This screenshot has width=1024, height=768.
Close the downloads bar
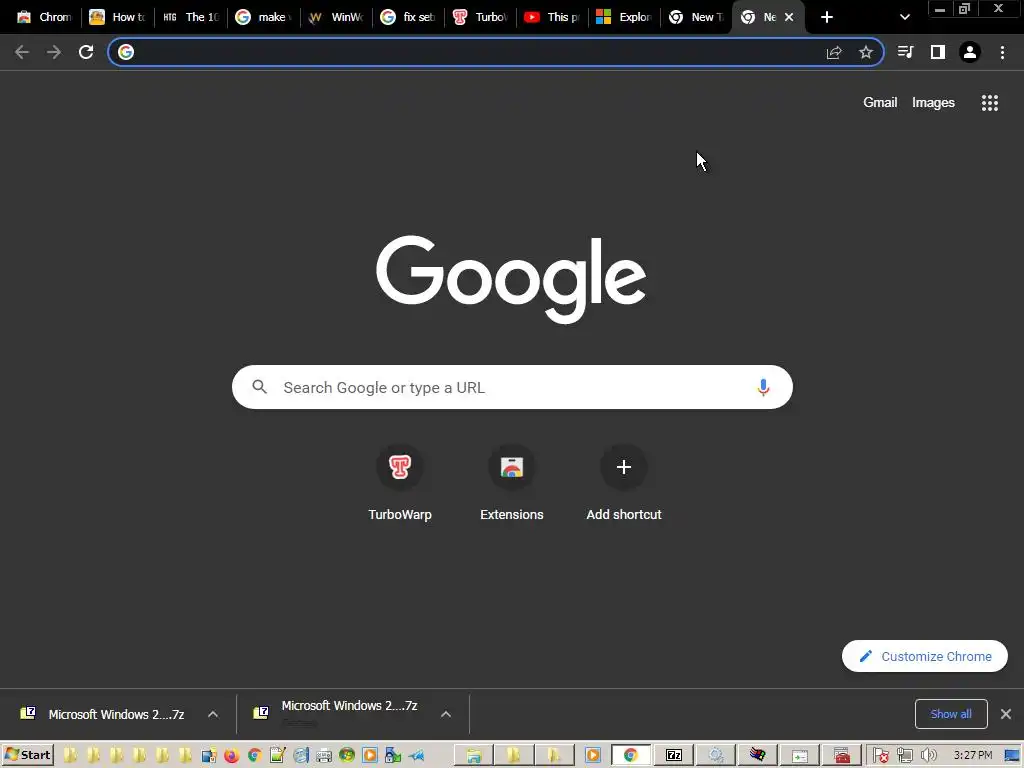tap(1006, 714)
